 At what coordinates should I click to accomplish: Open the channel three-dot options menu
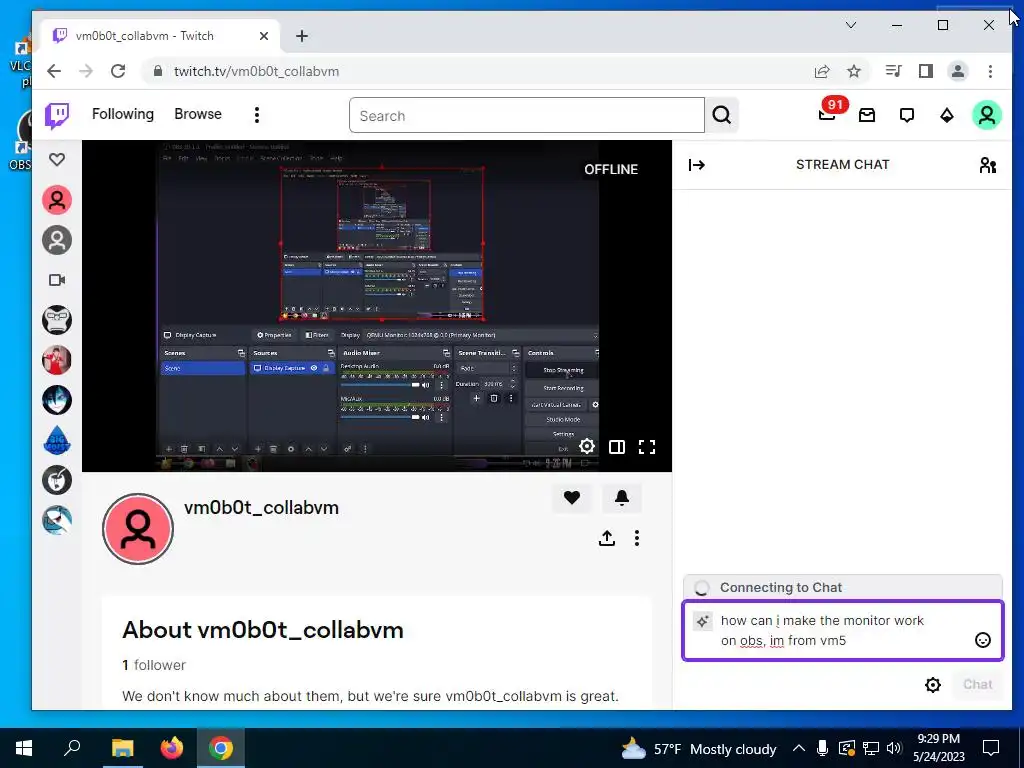637,538
